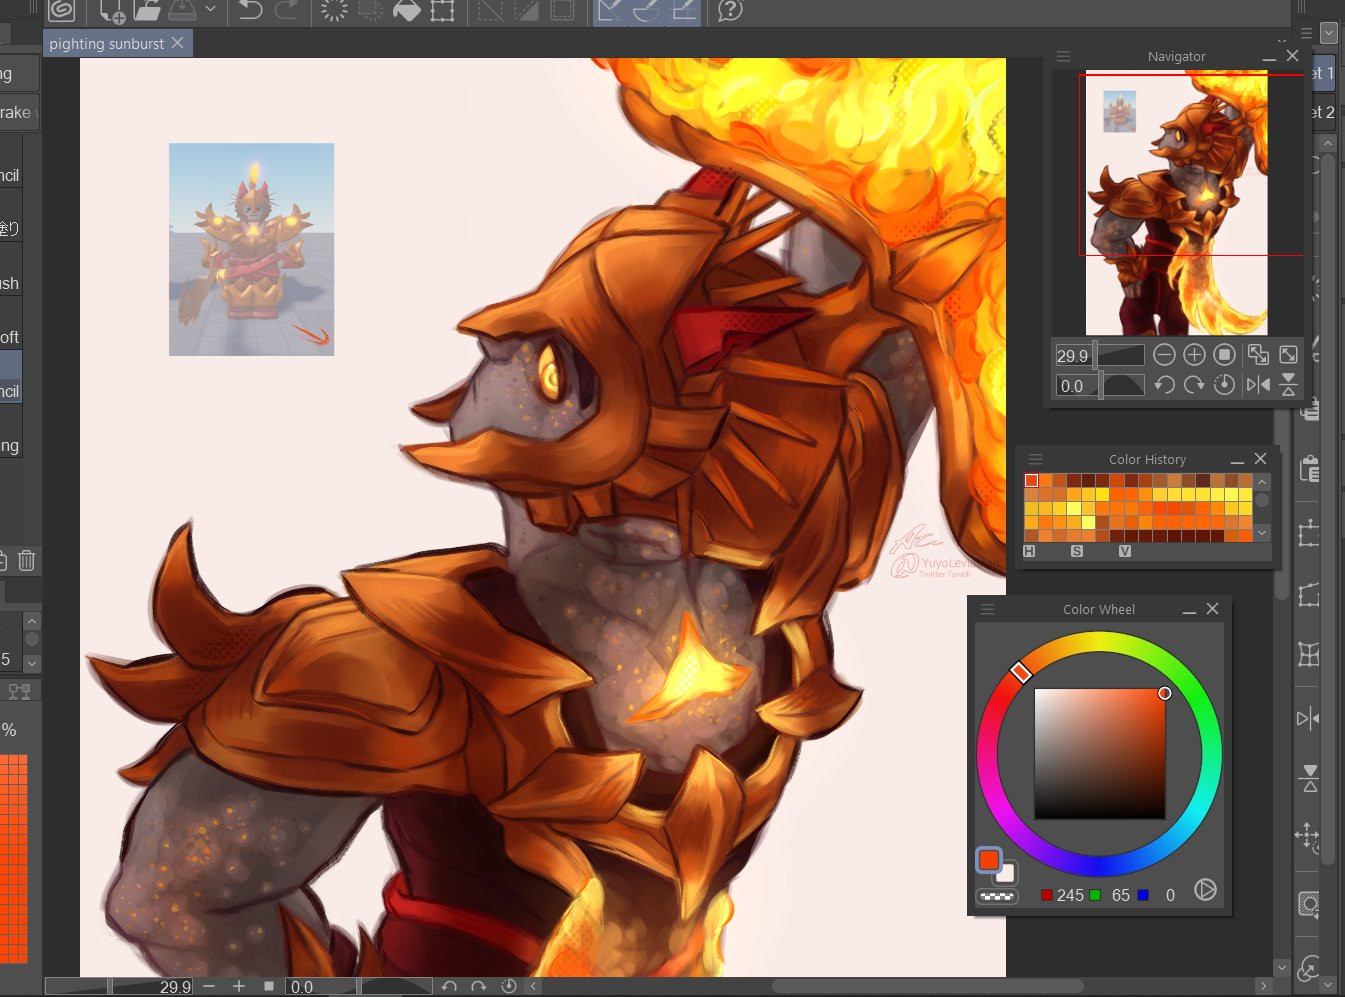Toggle snap to ruler
Viewport: 1345px width, 997px height.
click(x=610, y=10)
